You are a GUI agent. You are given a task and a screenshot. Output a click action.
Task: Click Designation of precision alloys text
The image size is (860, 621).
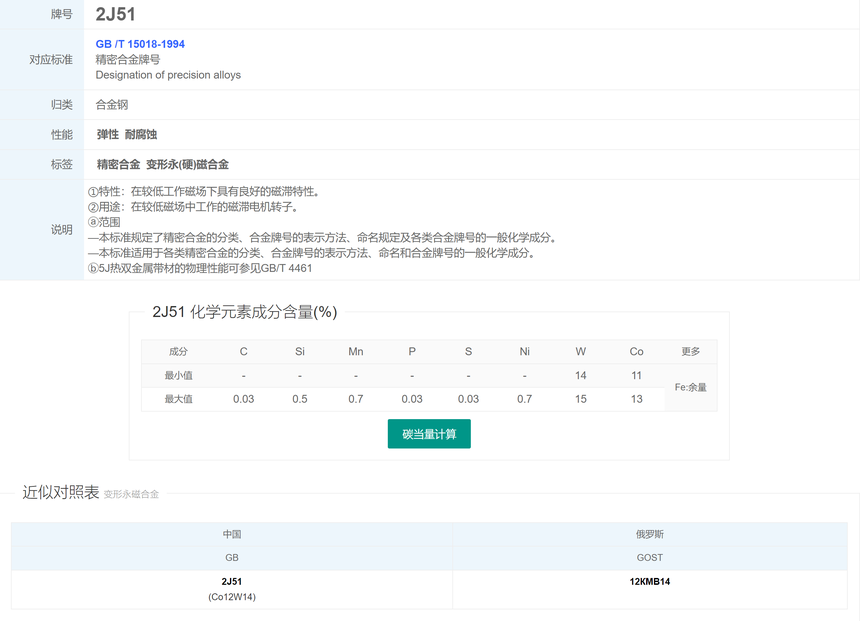(x=168, y=75)
